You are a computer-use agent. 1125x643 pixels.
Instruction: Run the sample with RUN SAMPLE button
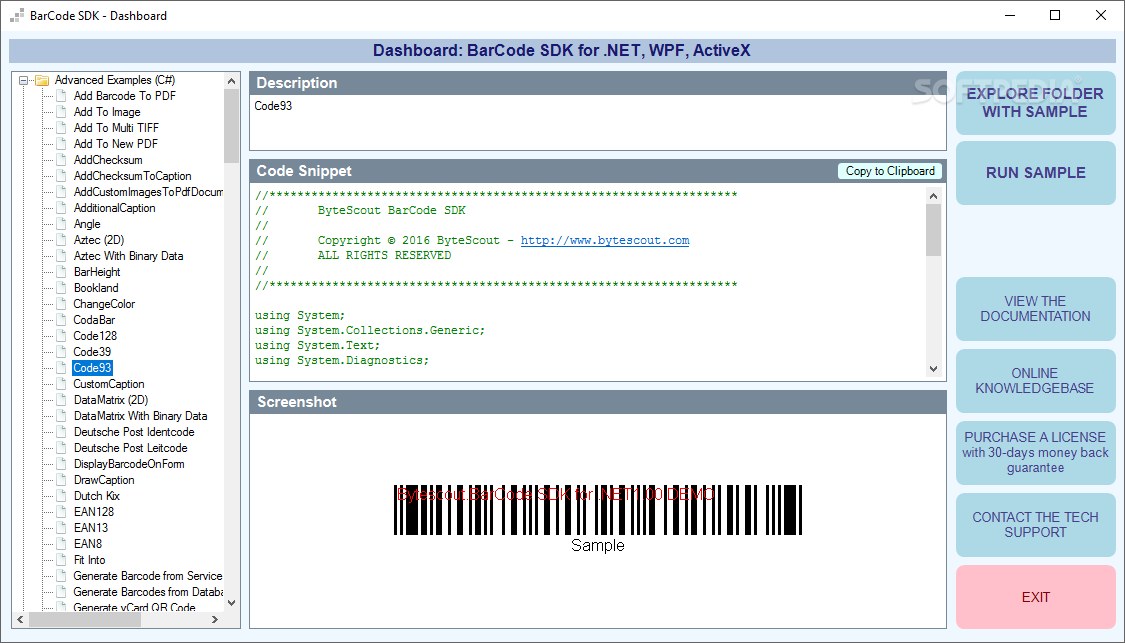click(x=1035, y=173)
